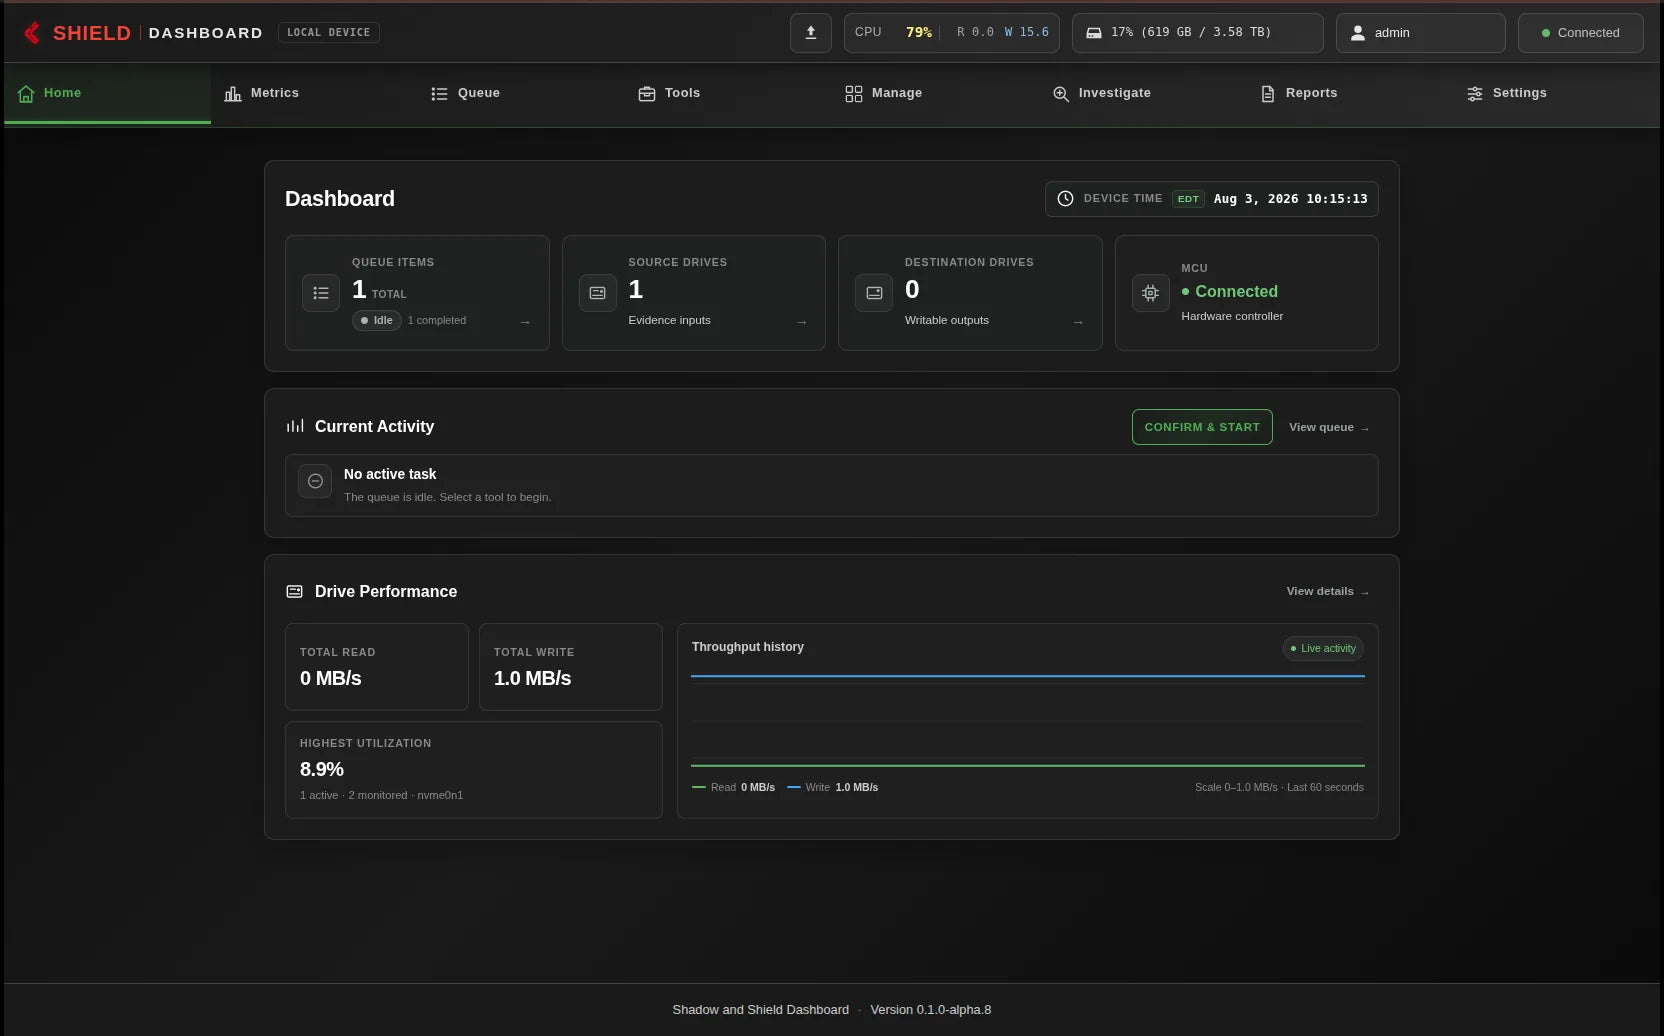Click the Destination Drives card drive icon
The height and width of the screenshot is (1036, 1664).
click(874, 293)
